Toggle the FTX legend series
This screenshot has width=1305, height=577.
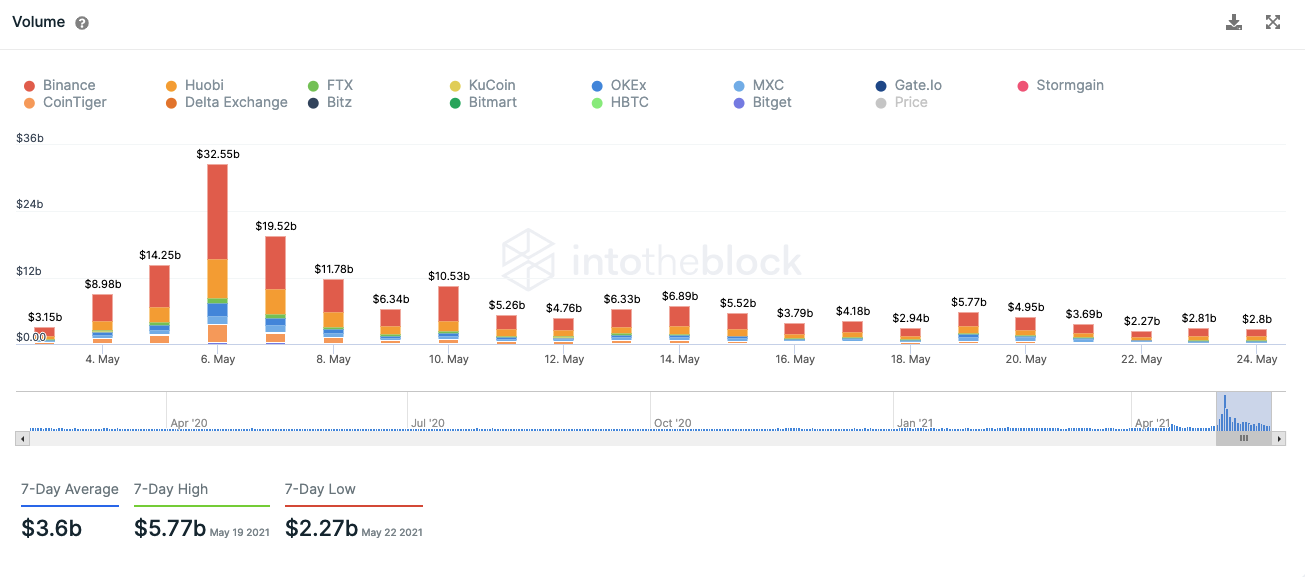click(x=330, y=85)
